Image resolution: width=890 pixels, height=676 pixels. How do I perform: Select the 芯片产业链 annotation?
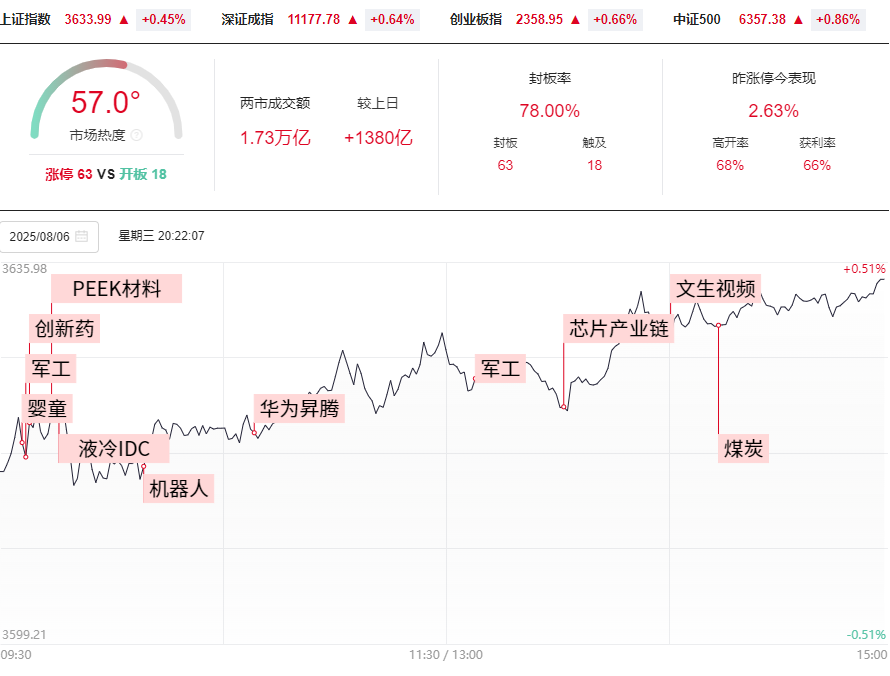619,329
